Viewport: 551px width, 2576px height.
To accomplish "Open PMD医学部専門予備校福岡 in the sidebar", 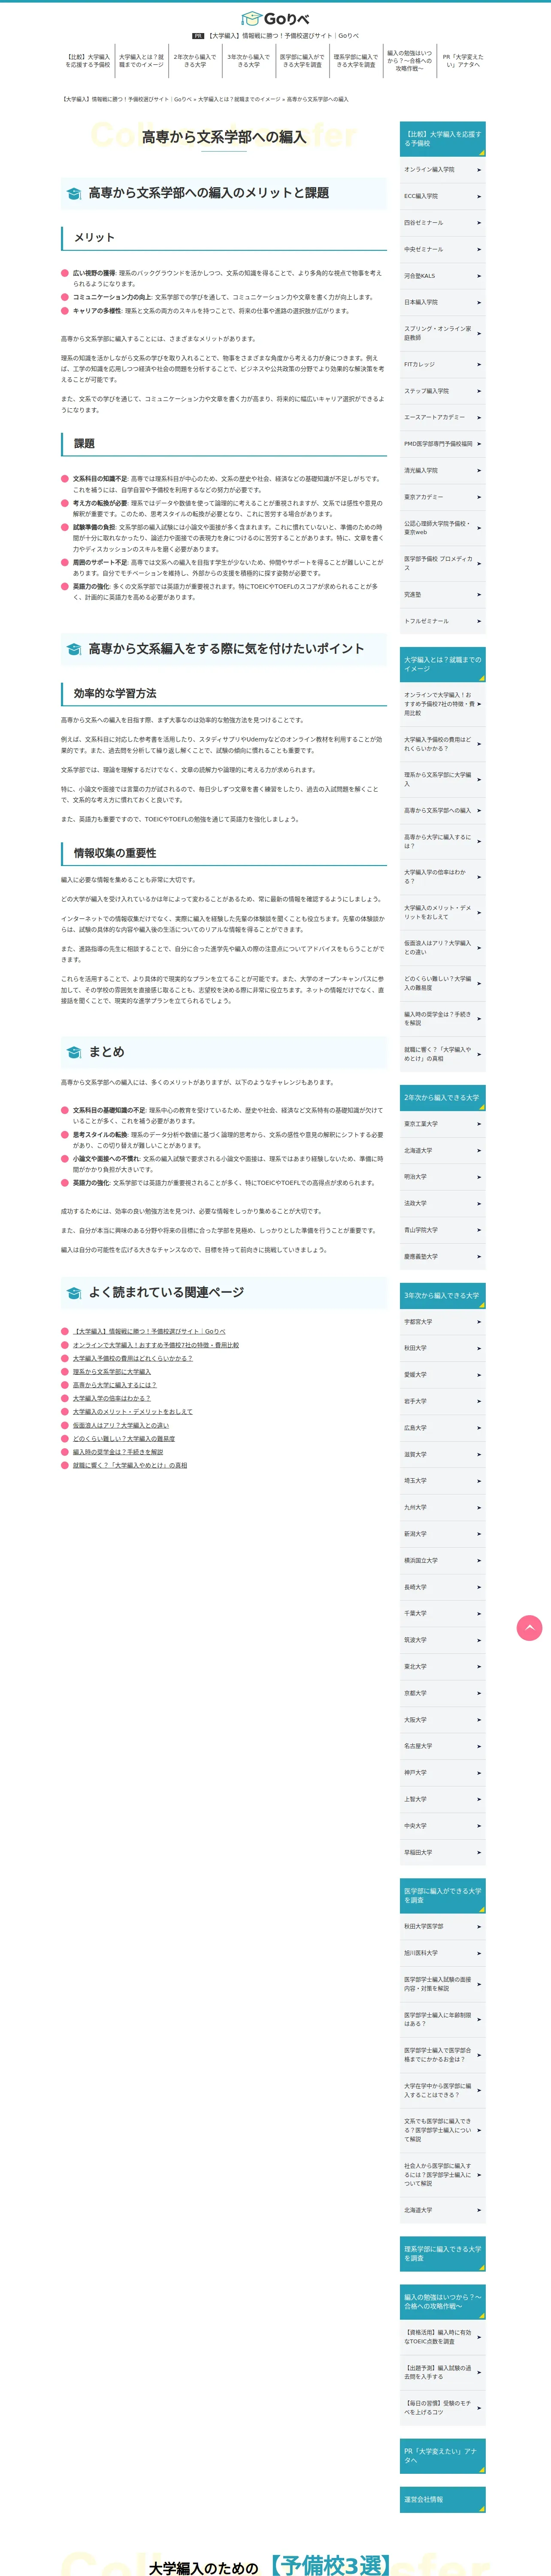I will (442, 444).
